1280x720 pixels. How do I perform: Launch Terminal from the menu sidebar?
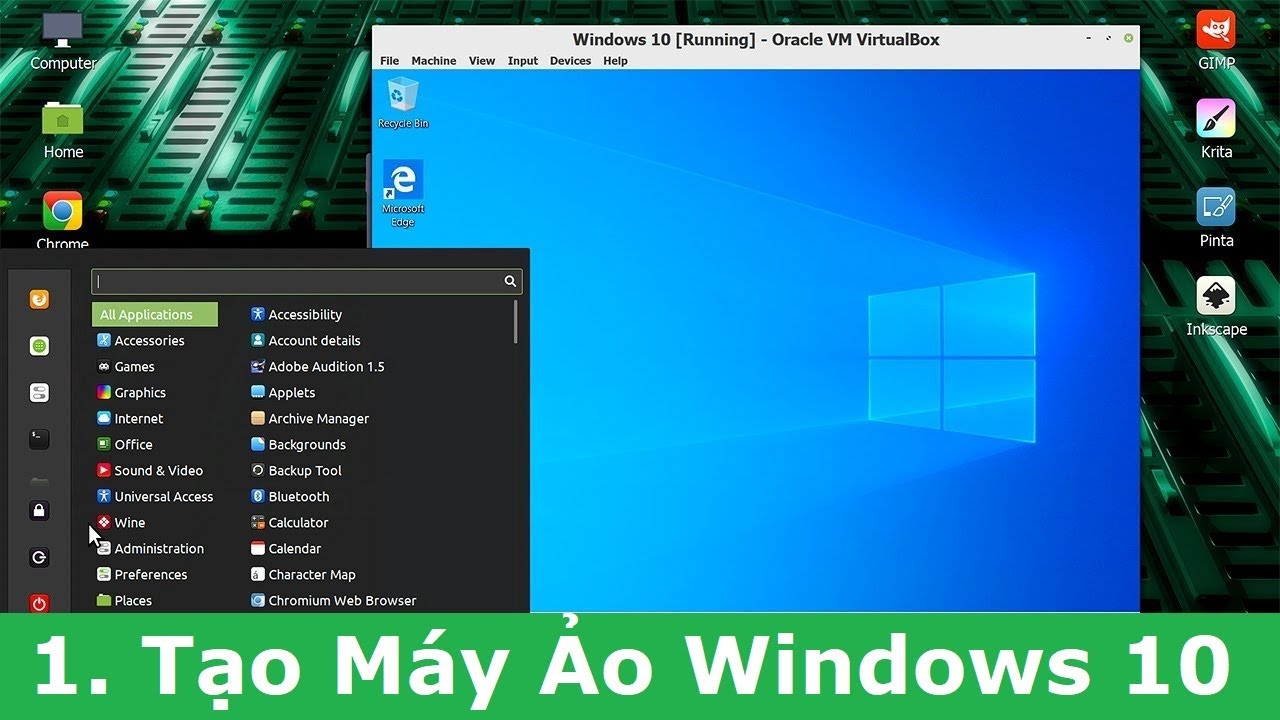click(x=39, y=438)
